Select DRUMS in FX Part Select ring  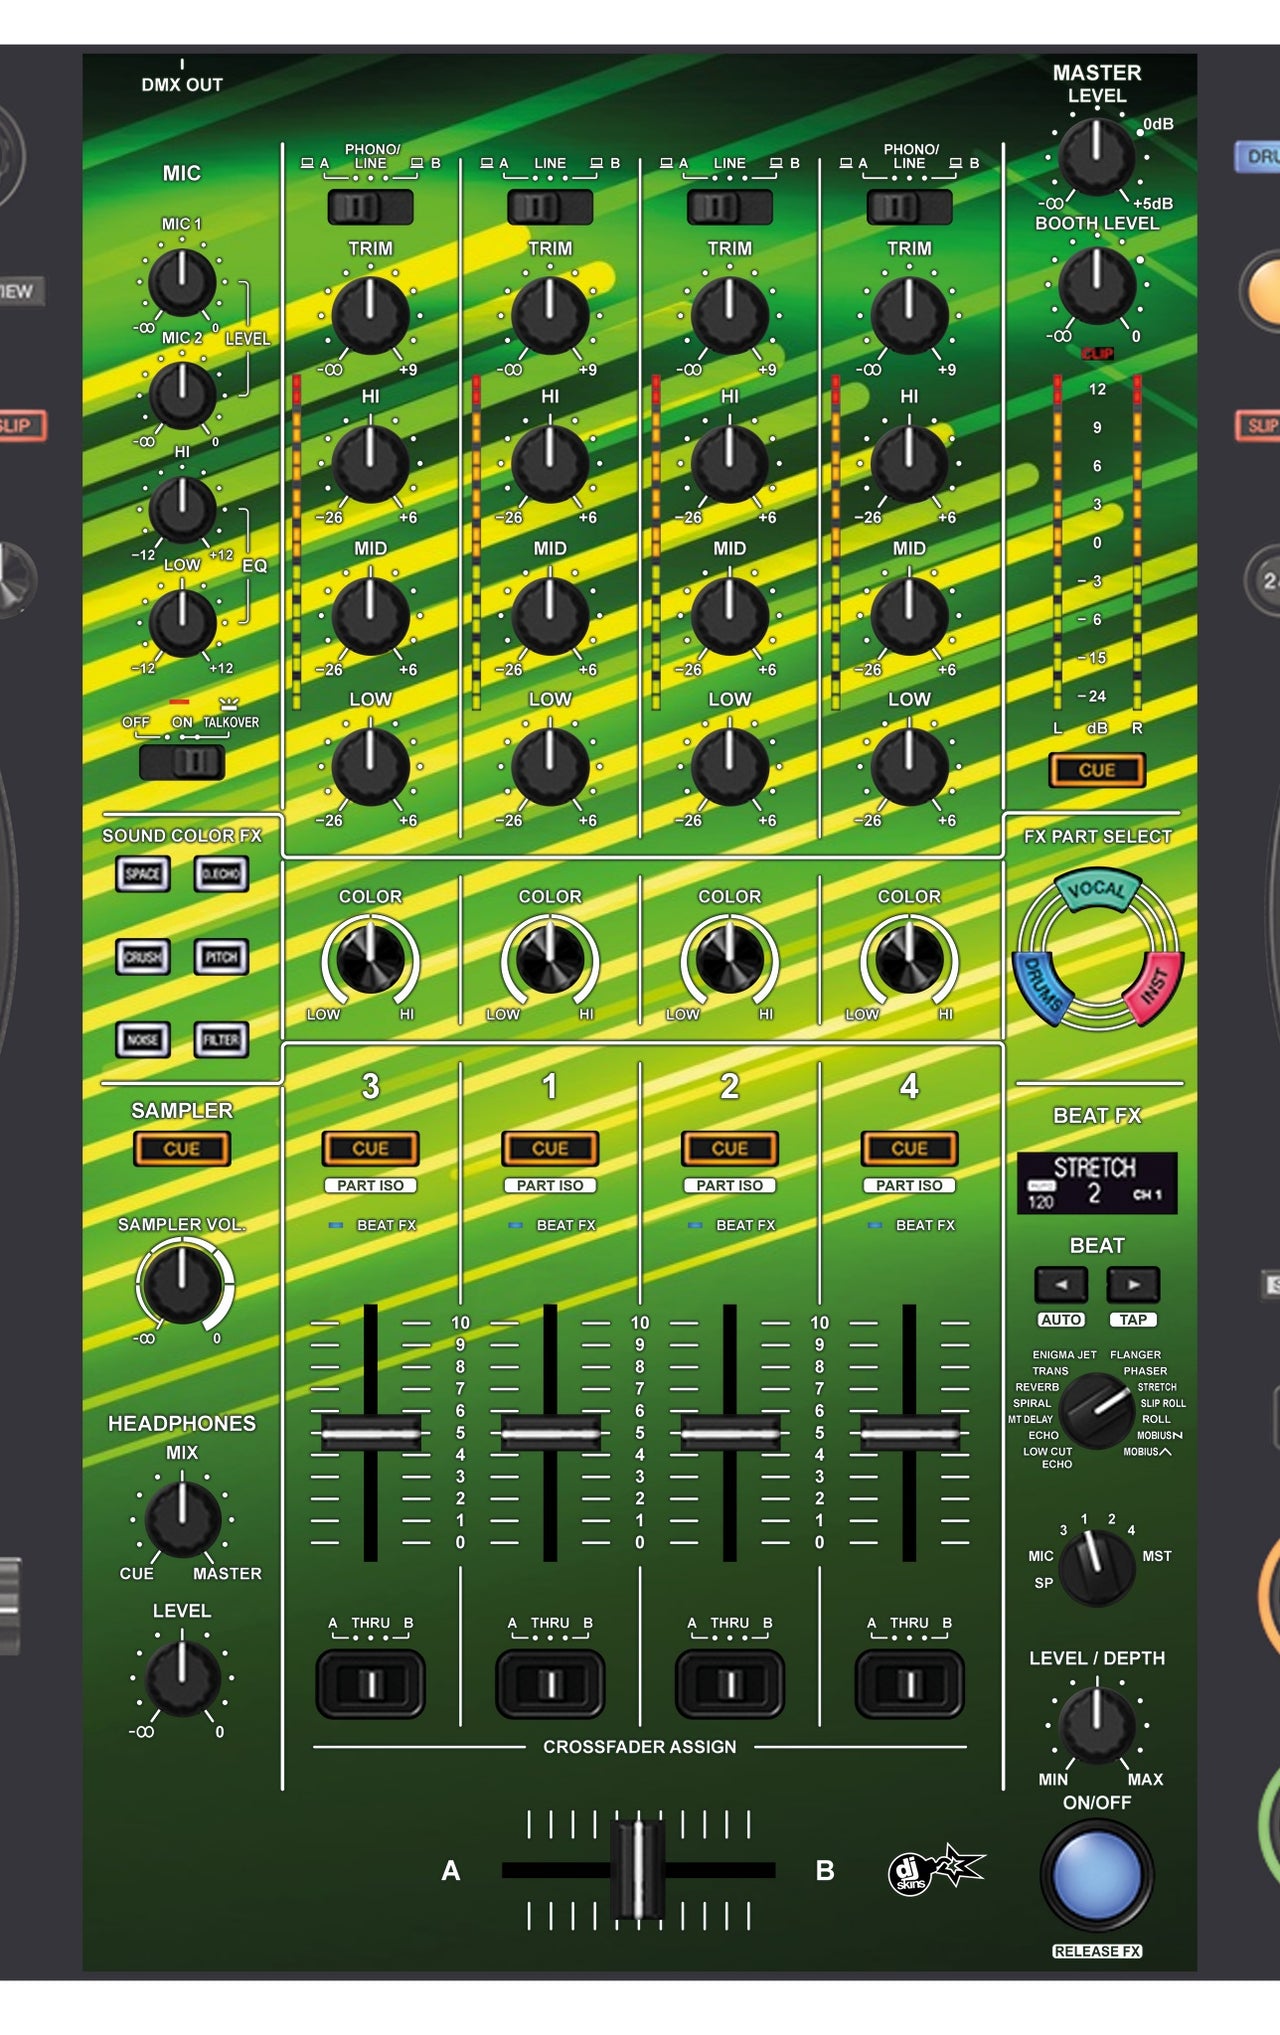1042,988
